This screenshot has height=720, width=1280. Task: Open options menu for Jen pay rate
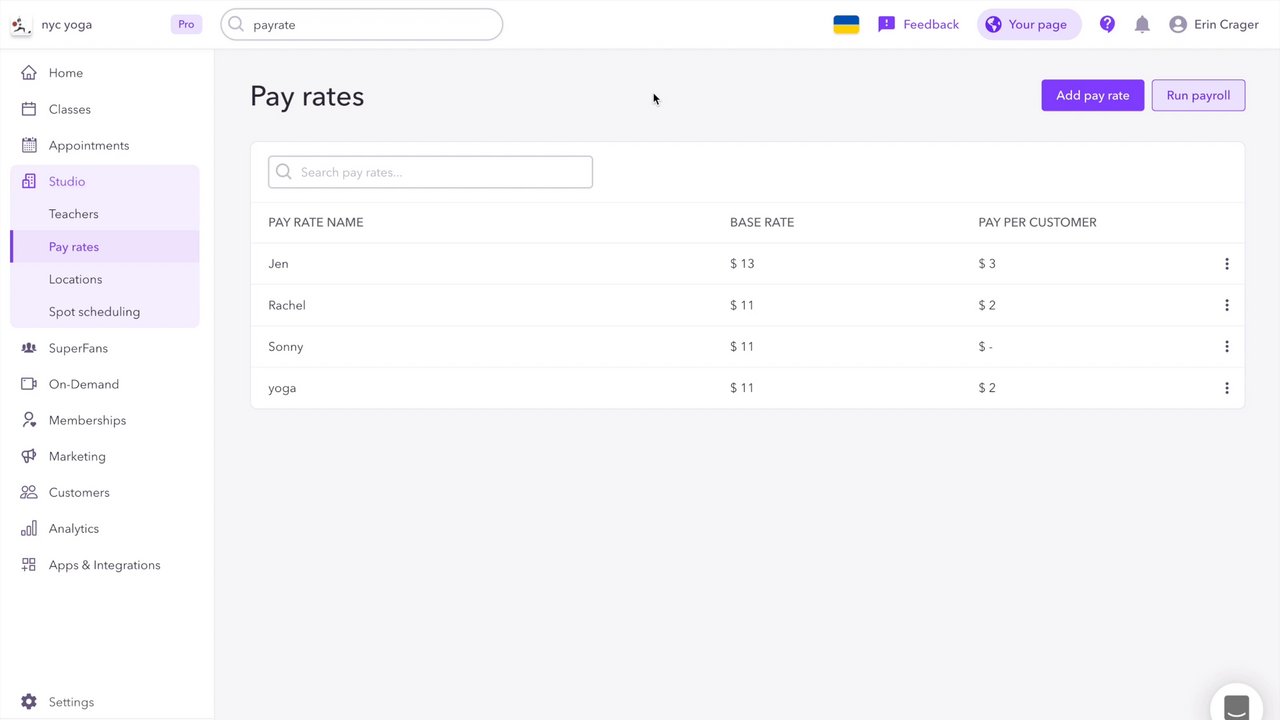point(1227,264)
